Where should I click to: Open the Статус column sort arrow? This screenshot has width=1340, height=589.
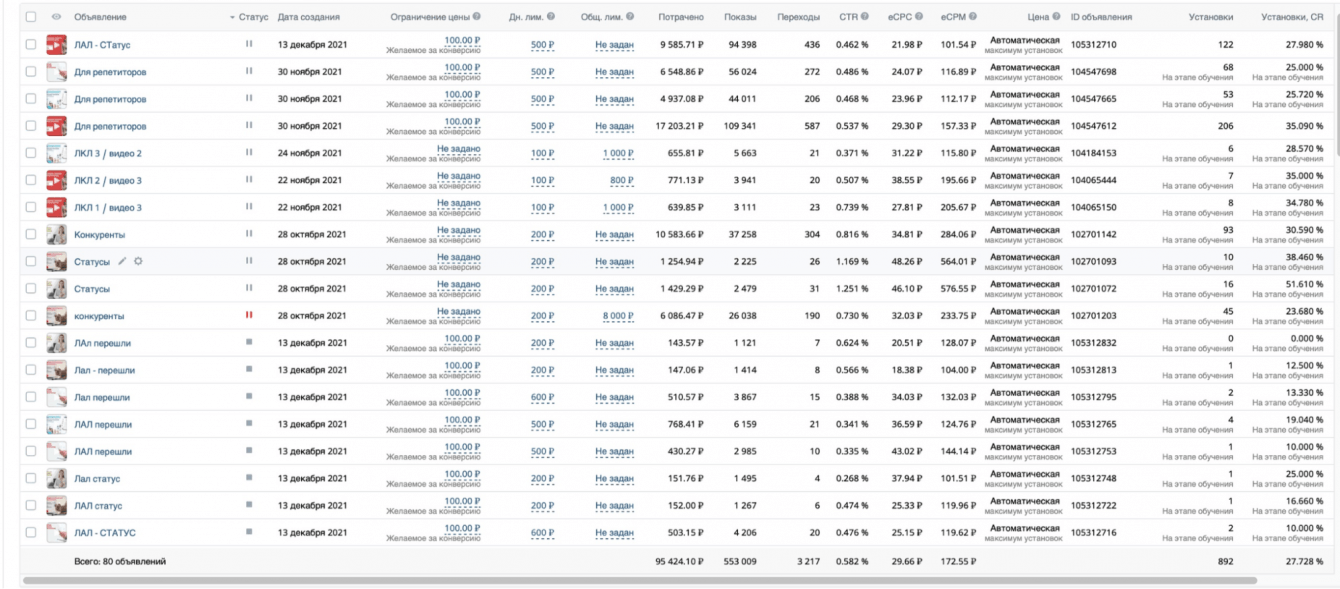[x=233, y=18]
